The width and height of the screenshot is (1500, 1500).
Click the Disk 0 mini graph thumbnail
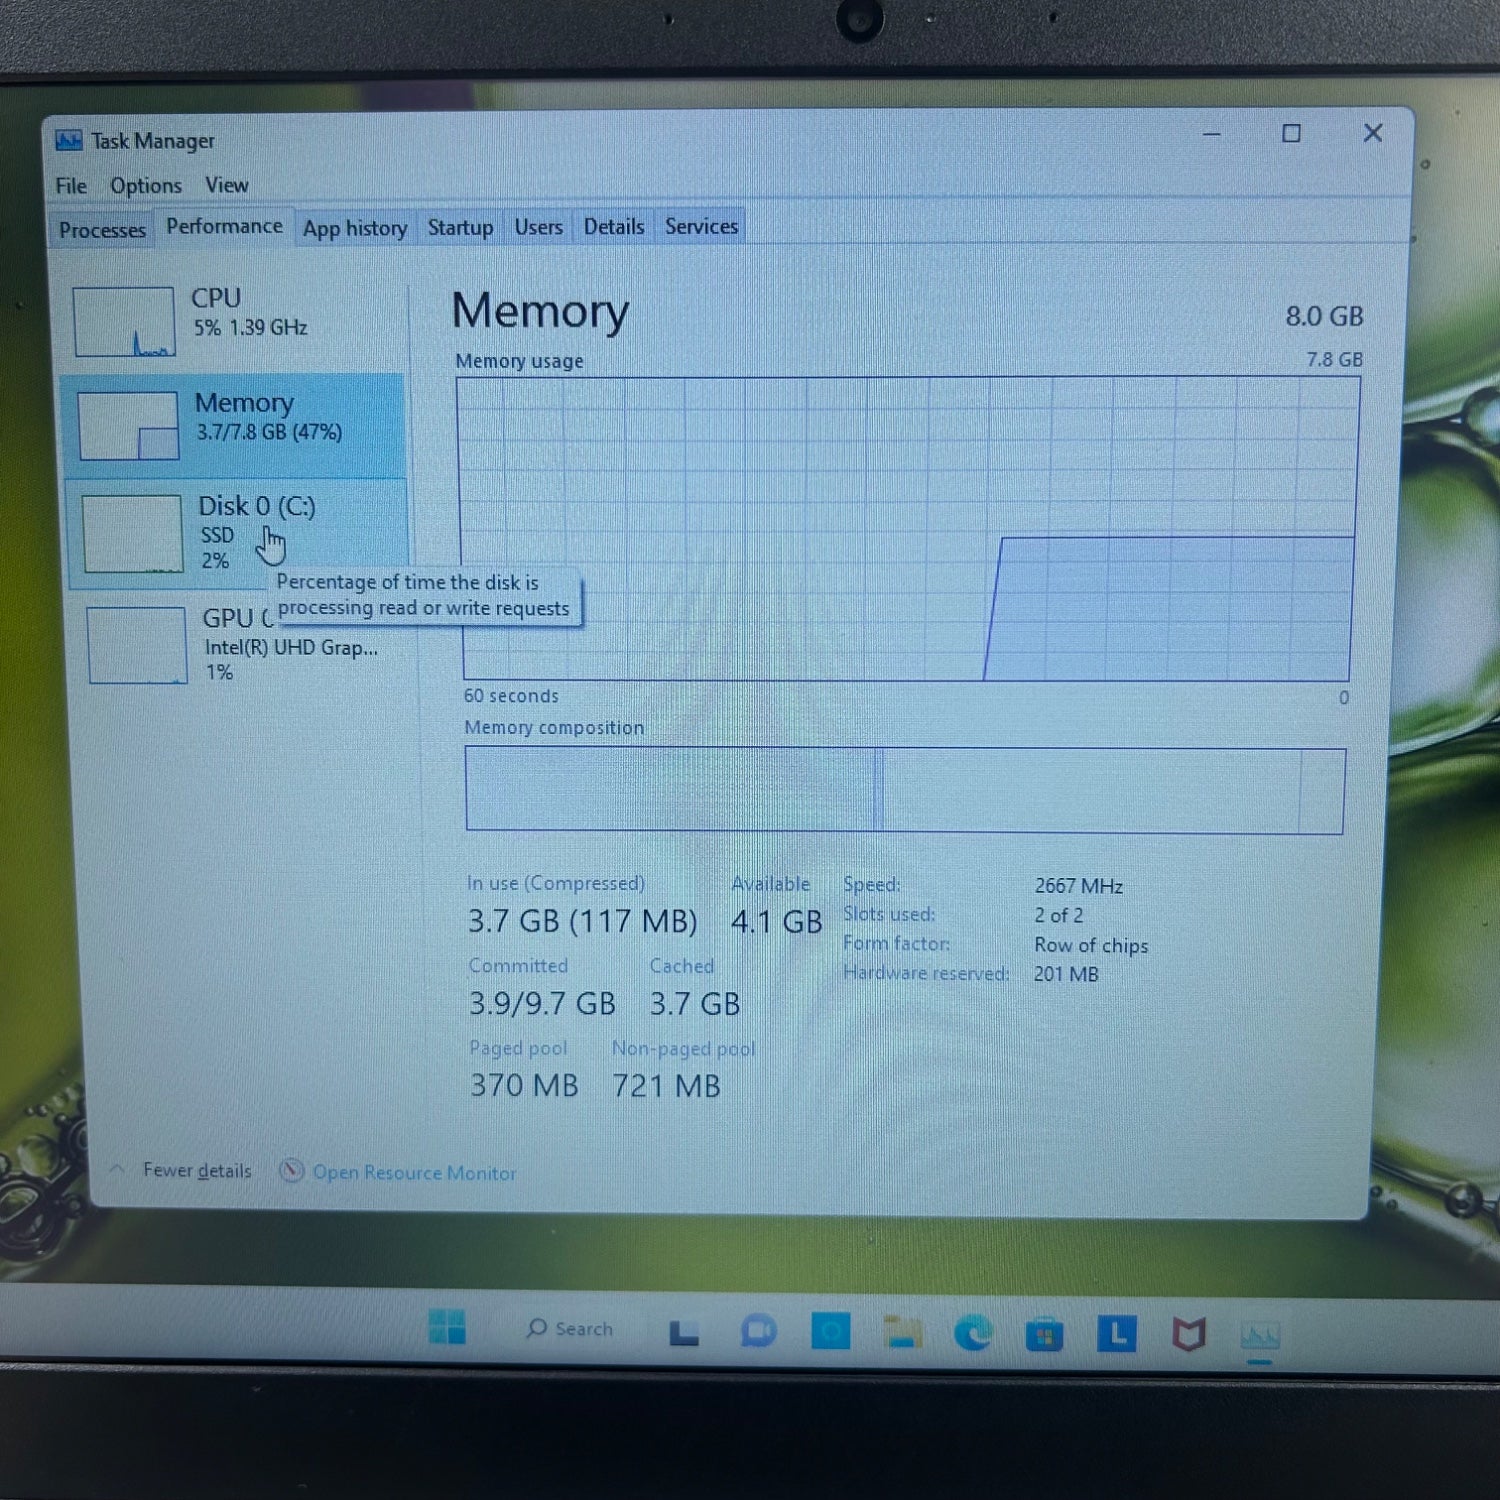click(133, 534)
